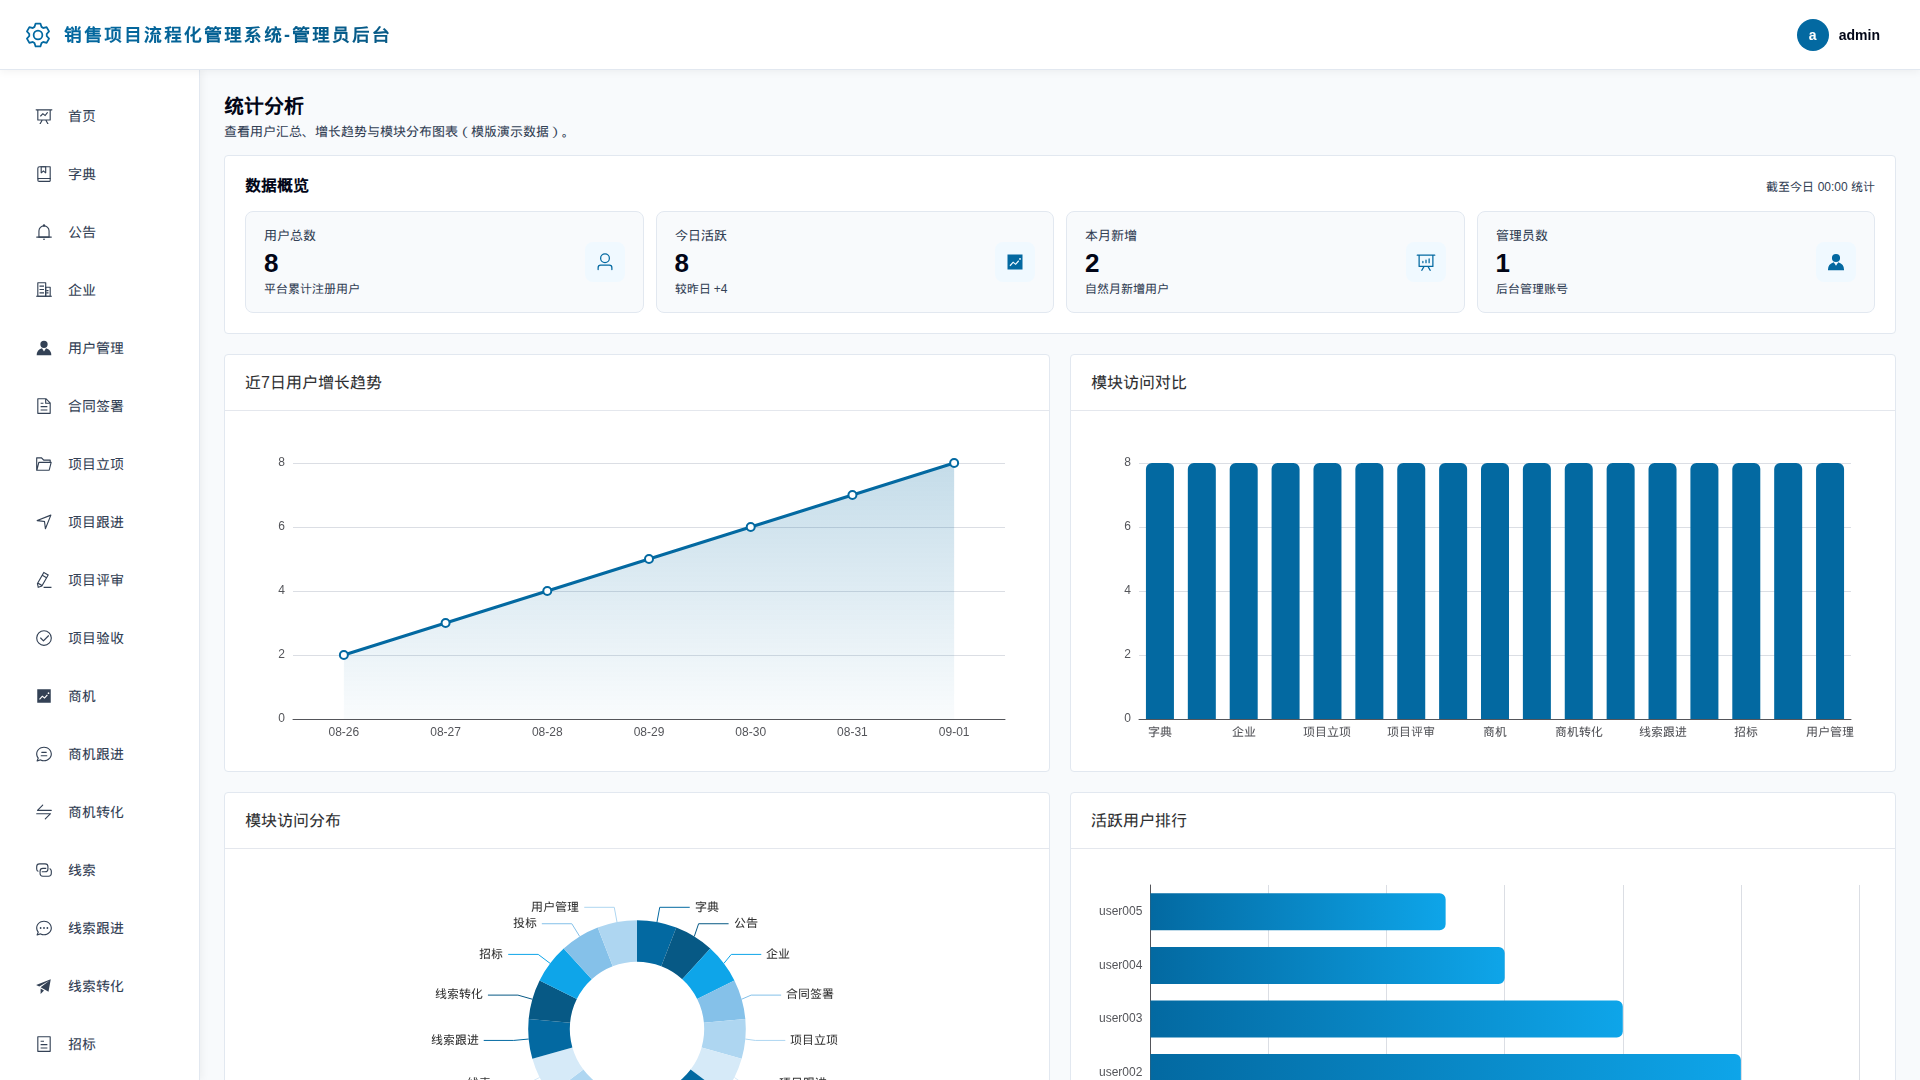Click the 合同签署 label on the donut chart

[810, 994]
